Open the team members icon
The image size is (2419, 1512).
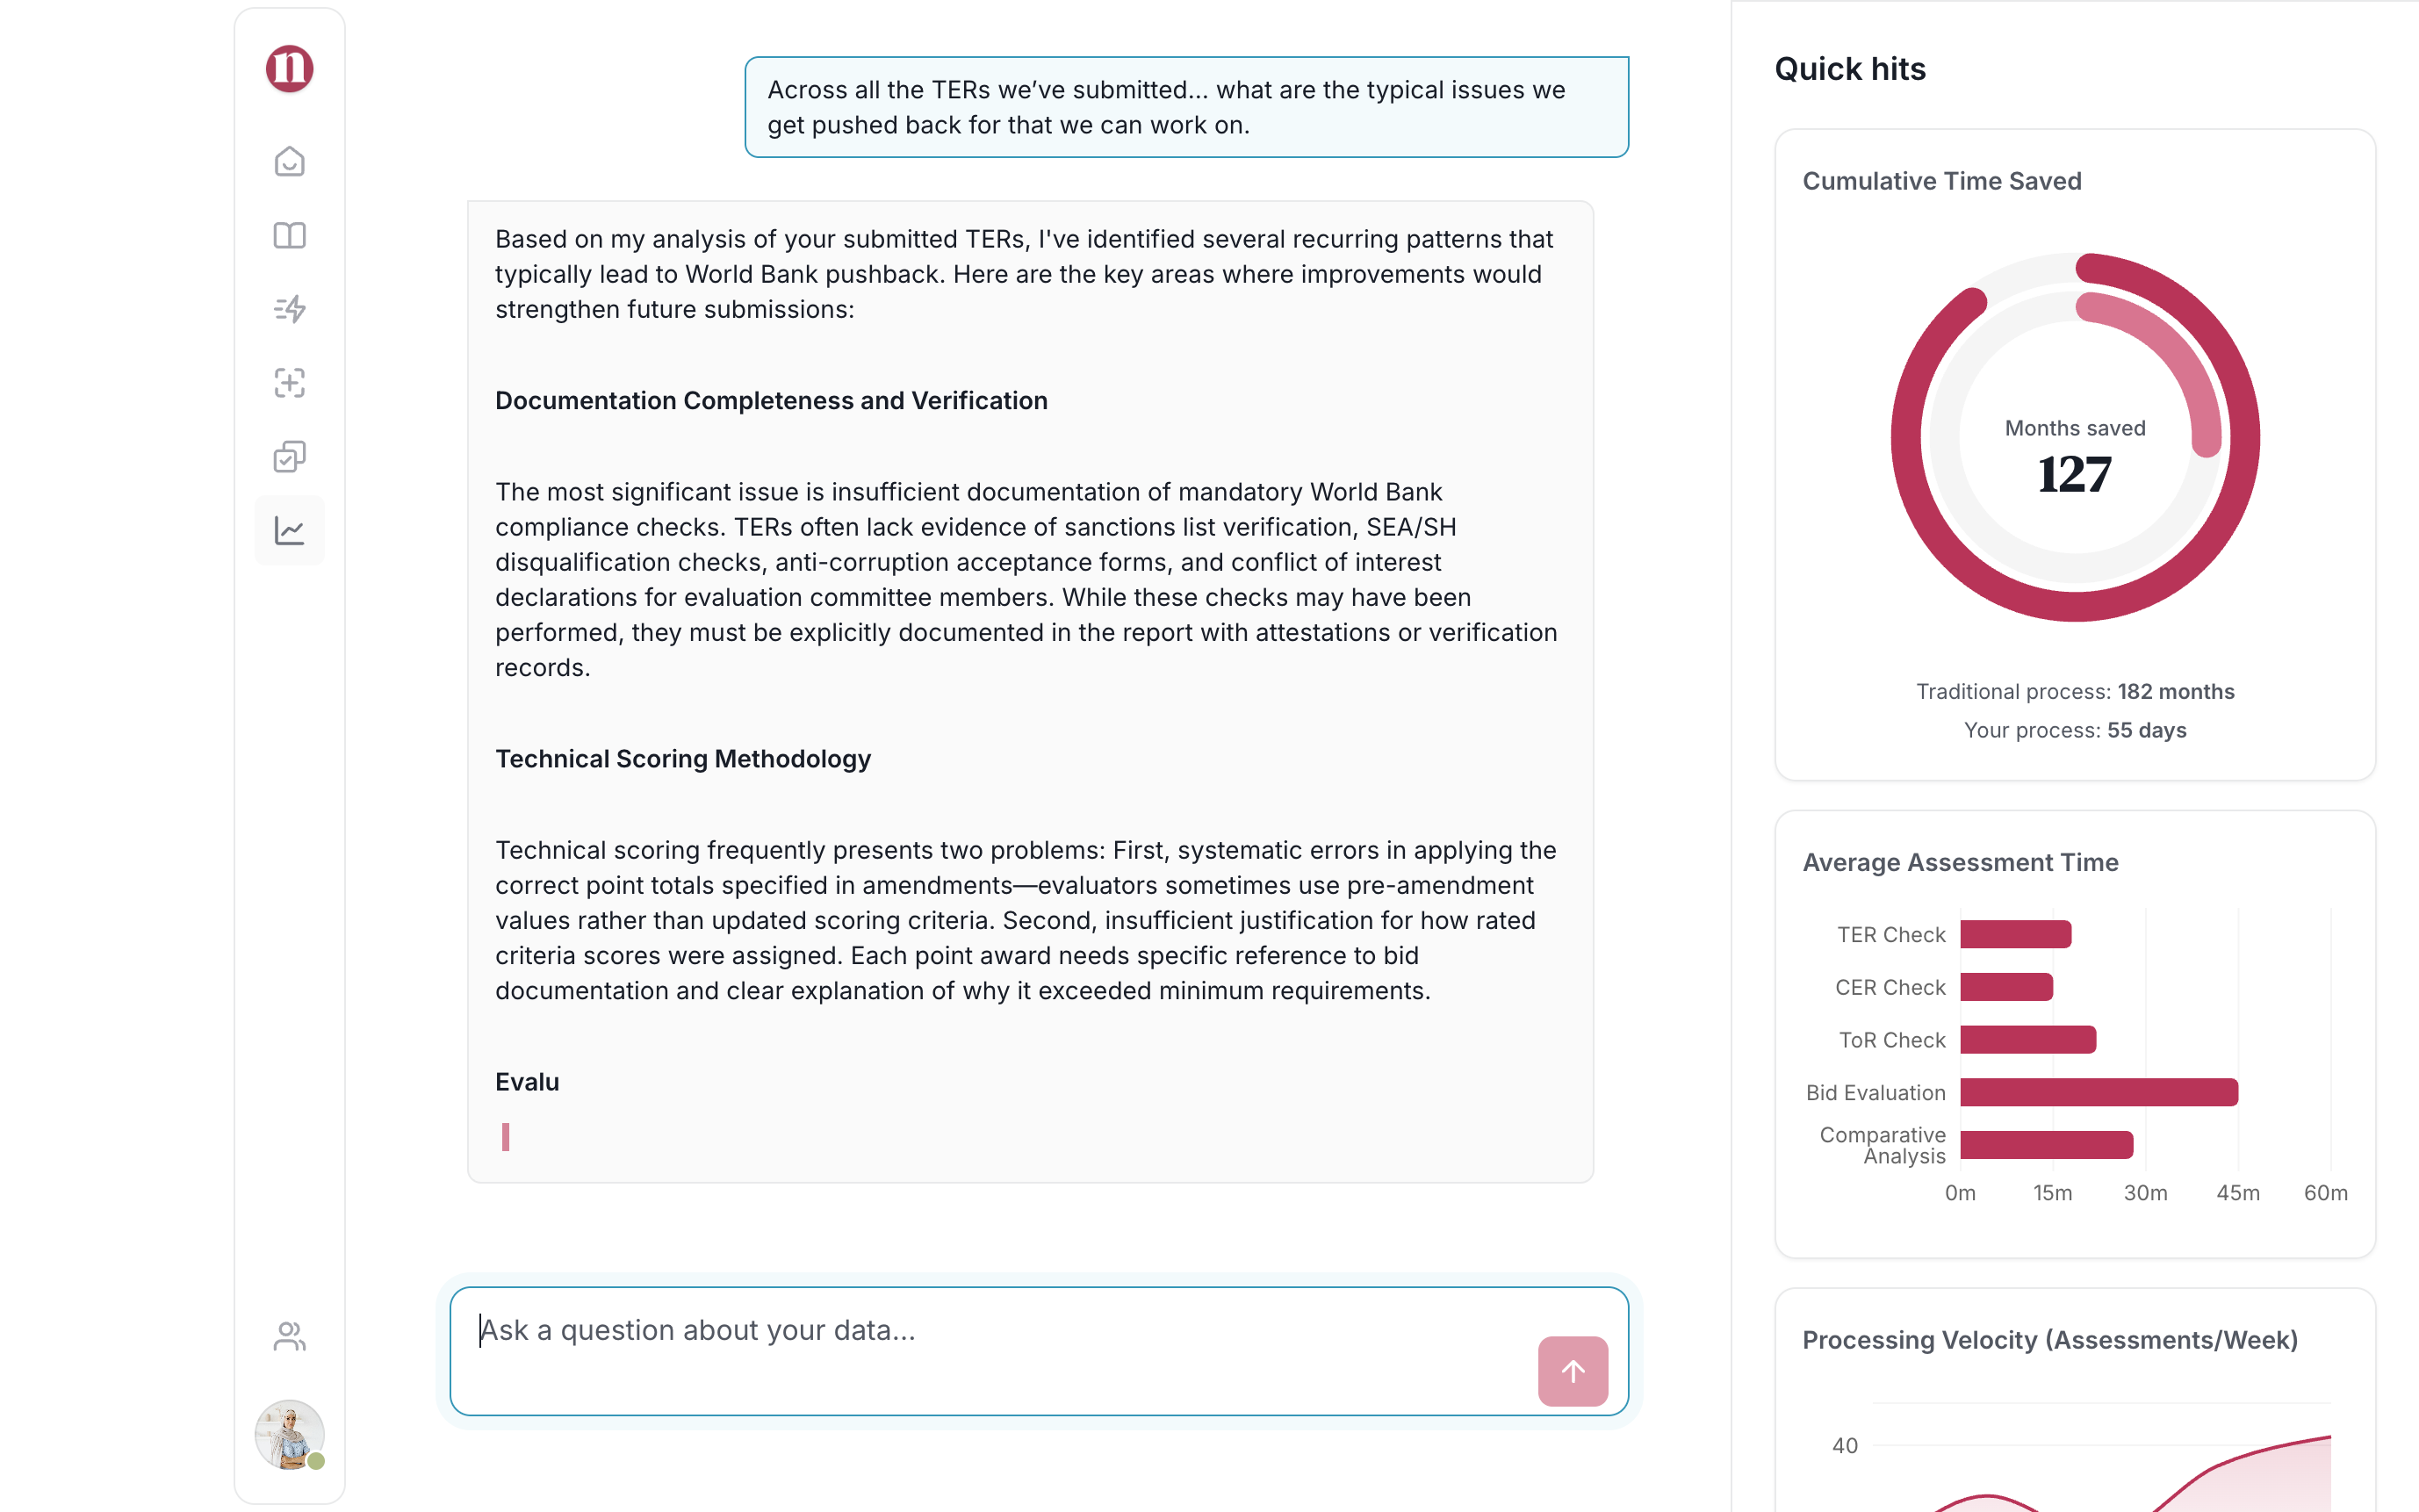[x=289, y=1335]
